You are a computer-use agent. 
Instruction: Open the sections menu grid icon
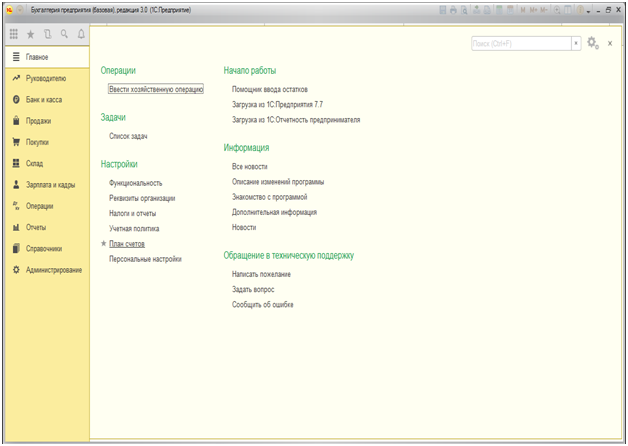click(14, 34)
